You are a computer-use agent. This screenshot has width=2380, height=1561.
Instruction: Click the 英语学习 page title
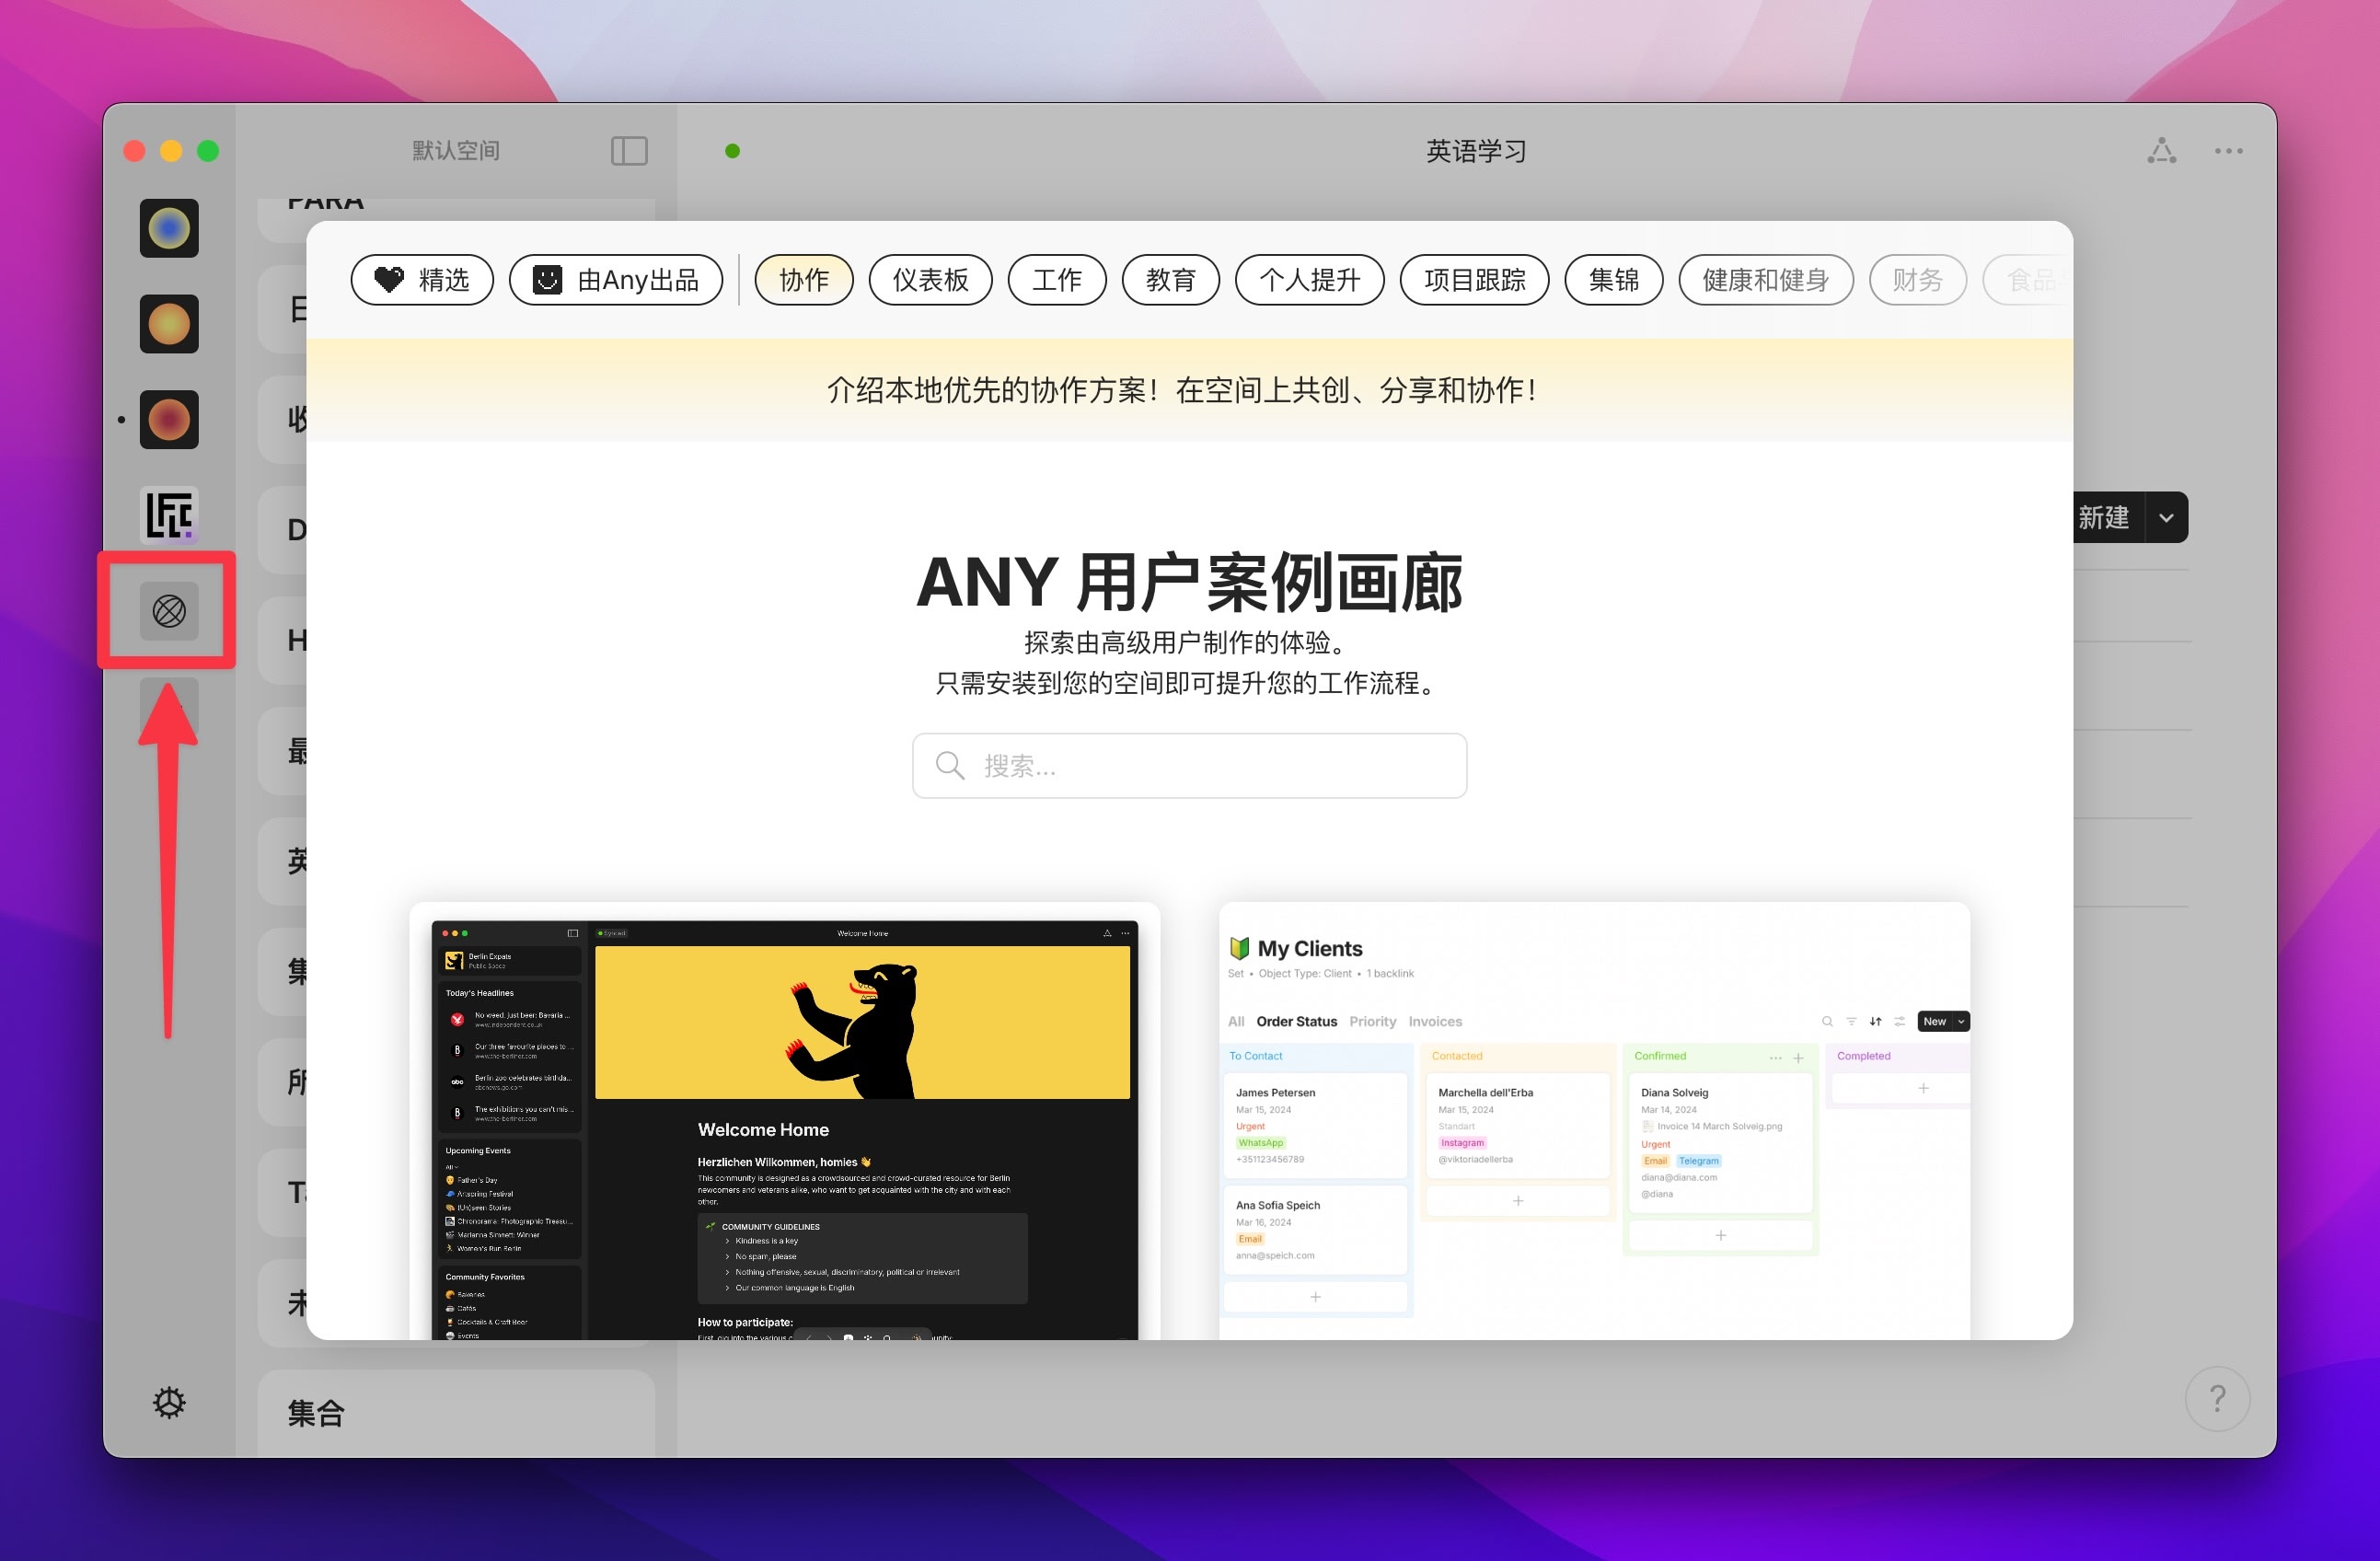(x=1476, y=151)
